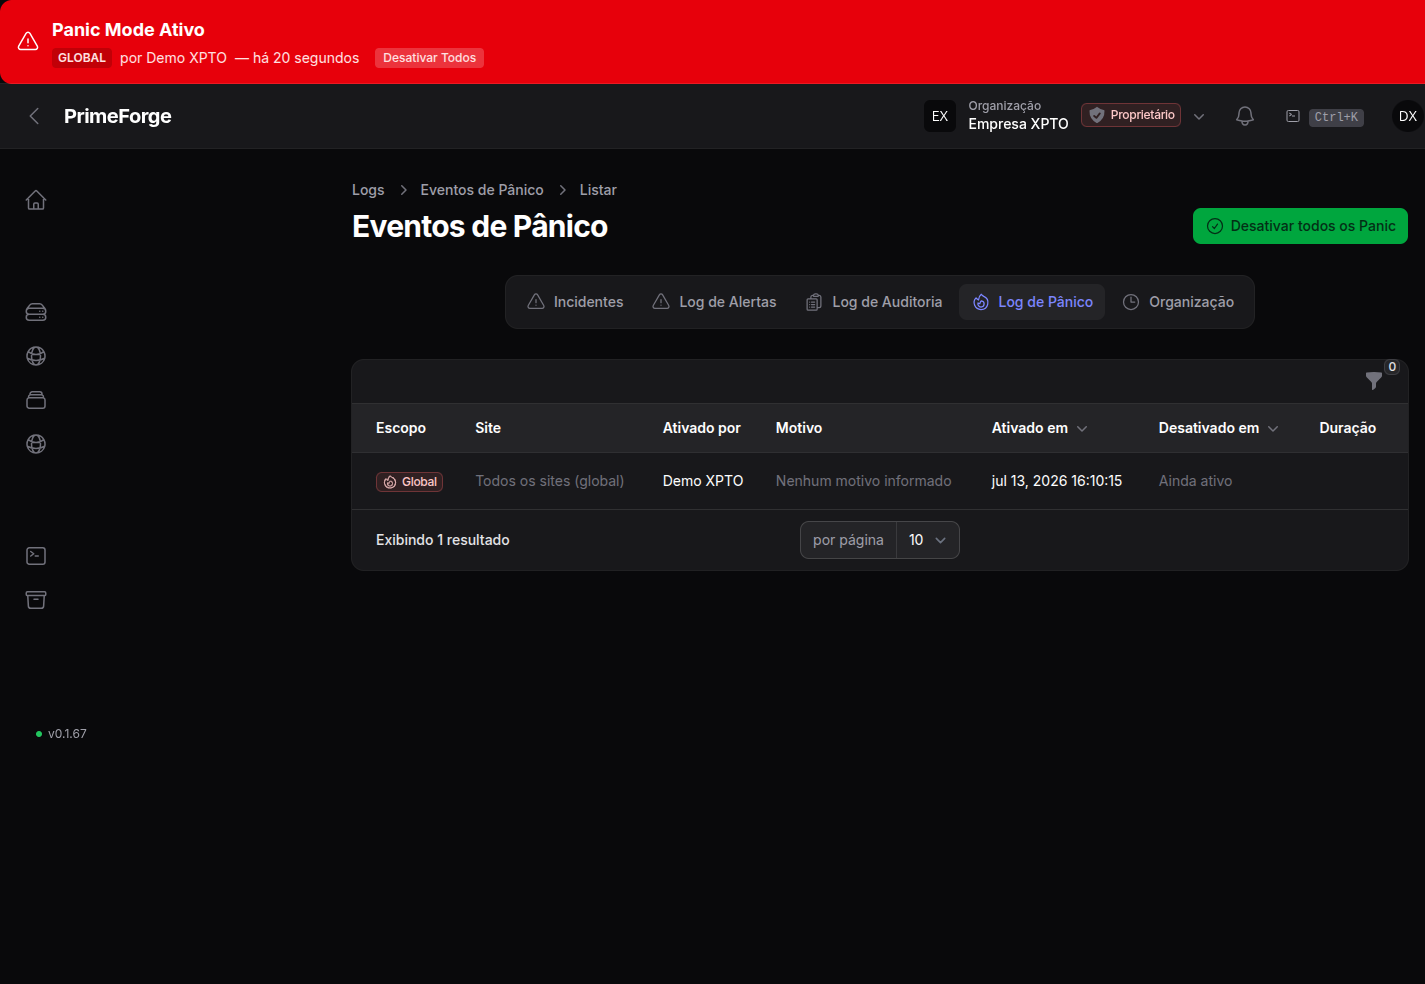This screenshot has width=1425, height=984.
Task: Click the Desativar Todos button in the red banner
Action: tap(429, 58)
